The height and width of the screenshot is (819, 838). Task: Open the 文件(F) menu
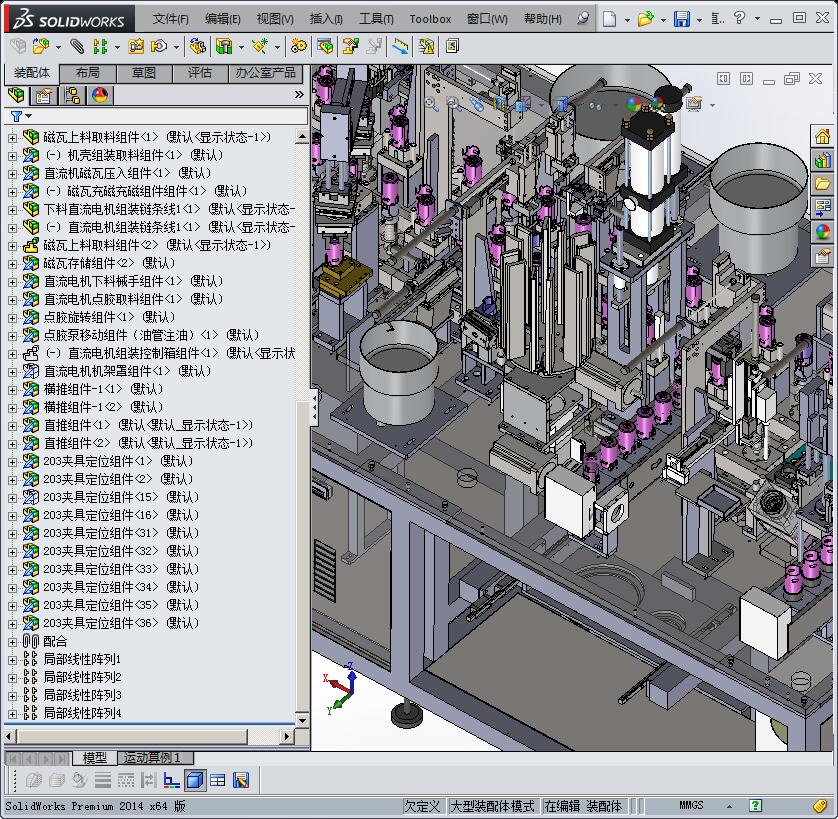(170, 19)
